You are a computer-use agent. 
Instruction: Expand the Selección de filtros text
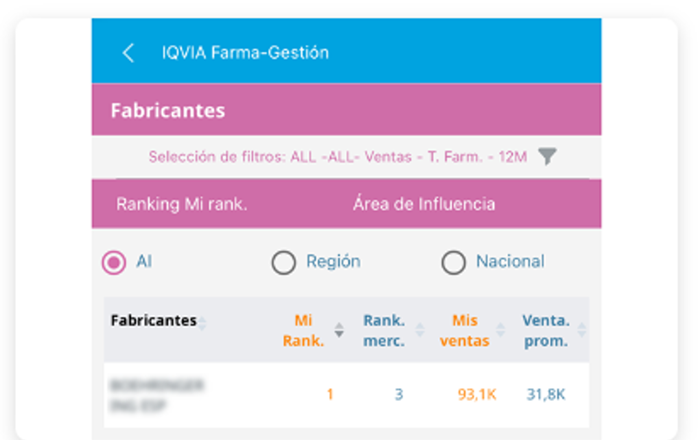[338, 157]
